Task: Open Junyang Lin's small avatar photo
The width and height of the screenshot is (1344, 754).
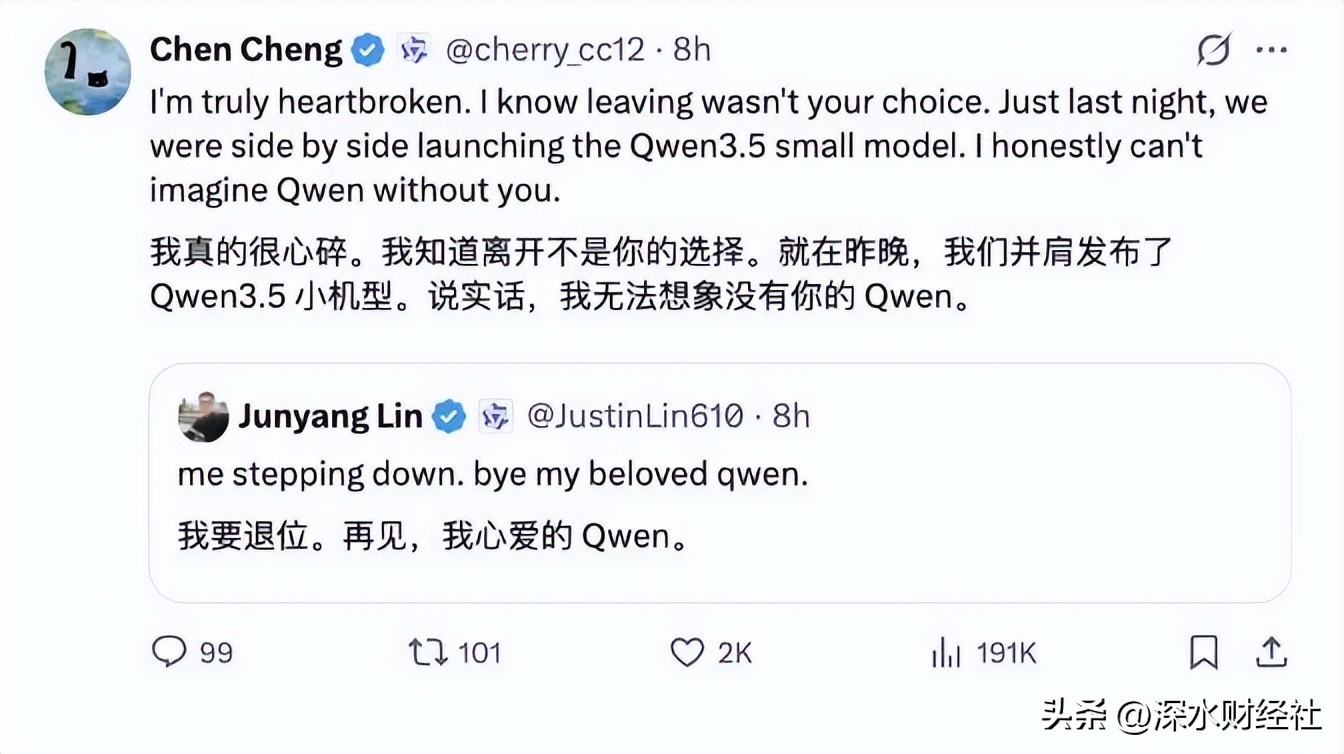Action: point(203,416)
